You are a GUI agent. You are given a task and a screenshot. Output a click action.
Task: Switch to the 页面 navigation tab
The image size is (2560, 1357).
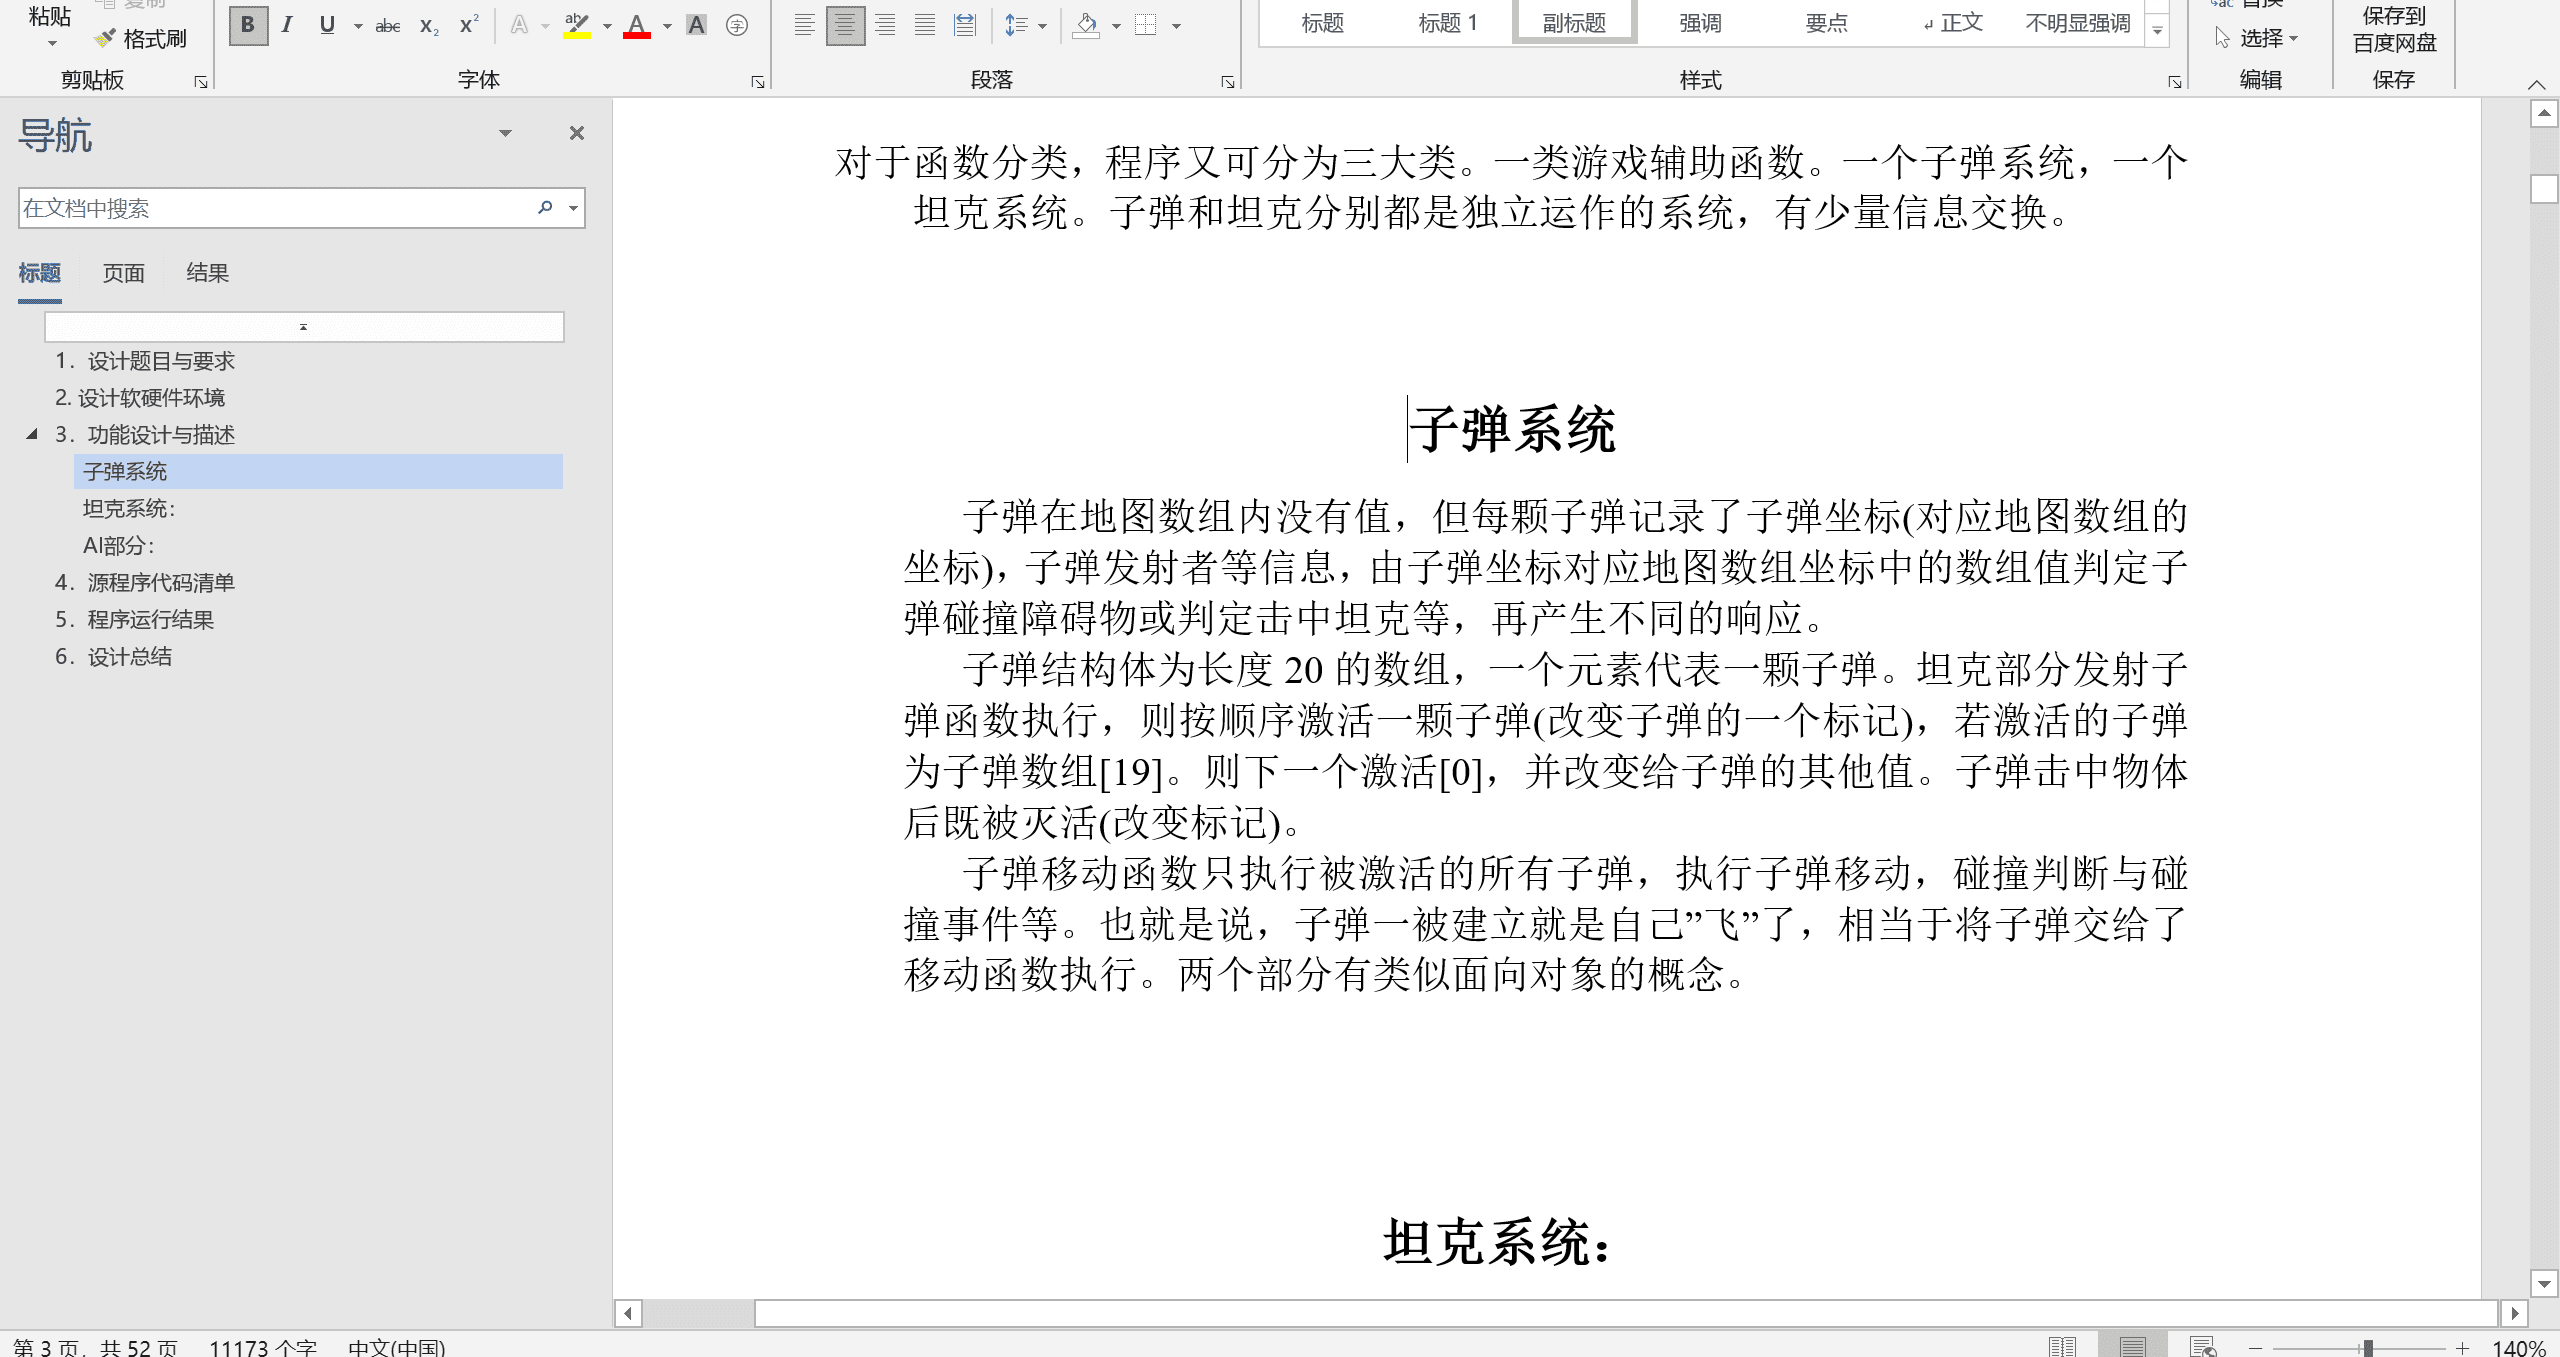[123, 273]
